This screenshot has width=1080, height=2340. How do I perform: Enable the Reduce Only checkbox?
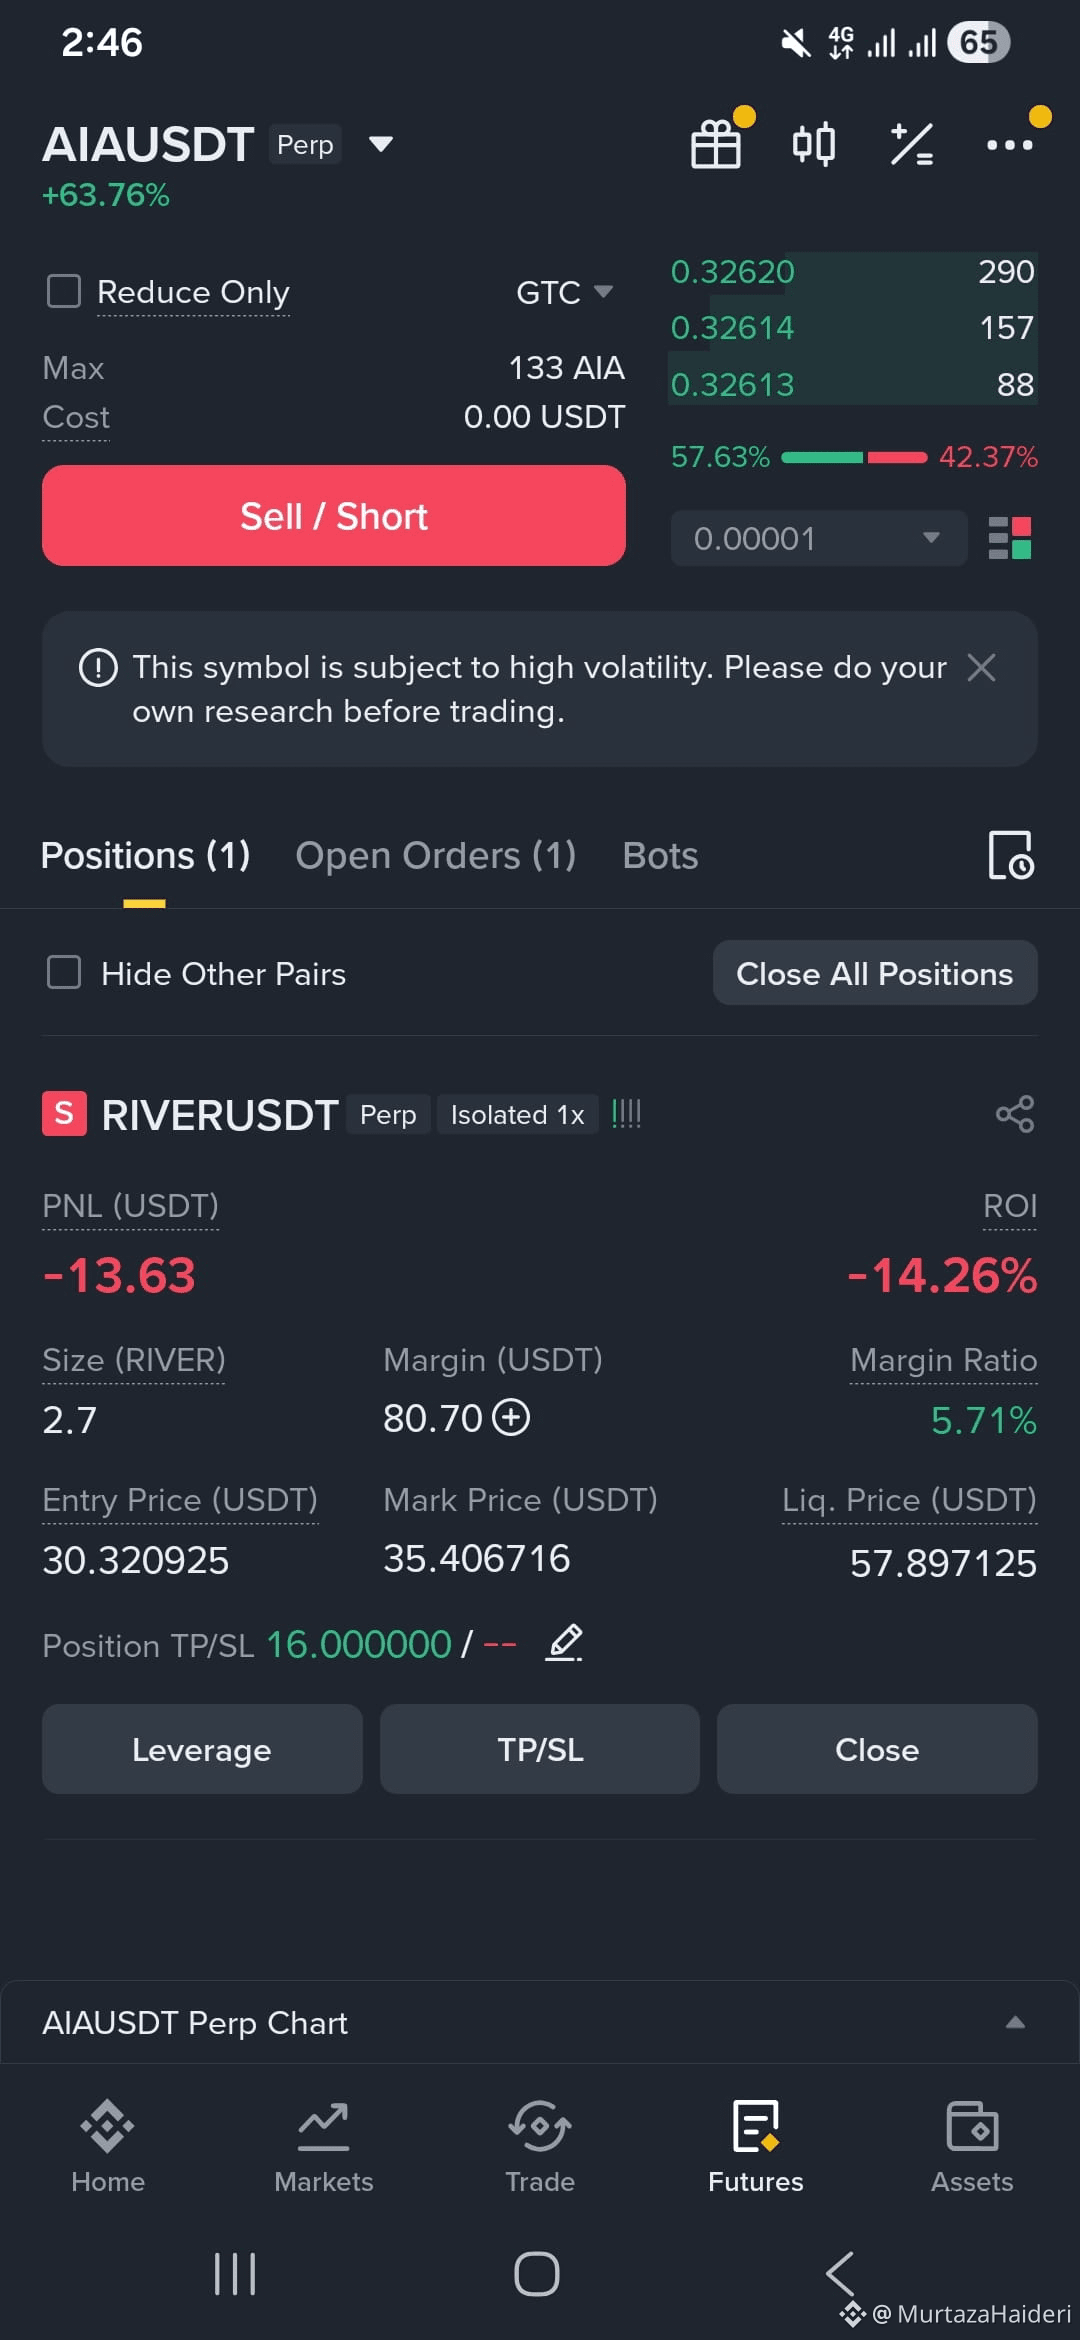point(64,291)
